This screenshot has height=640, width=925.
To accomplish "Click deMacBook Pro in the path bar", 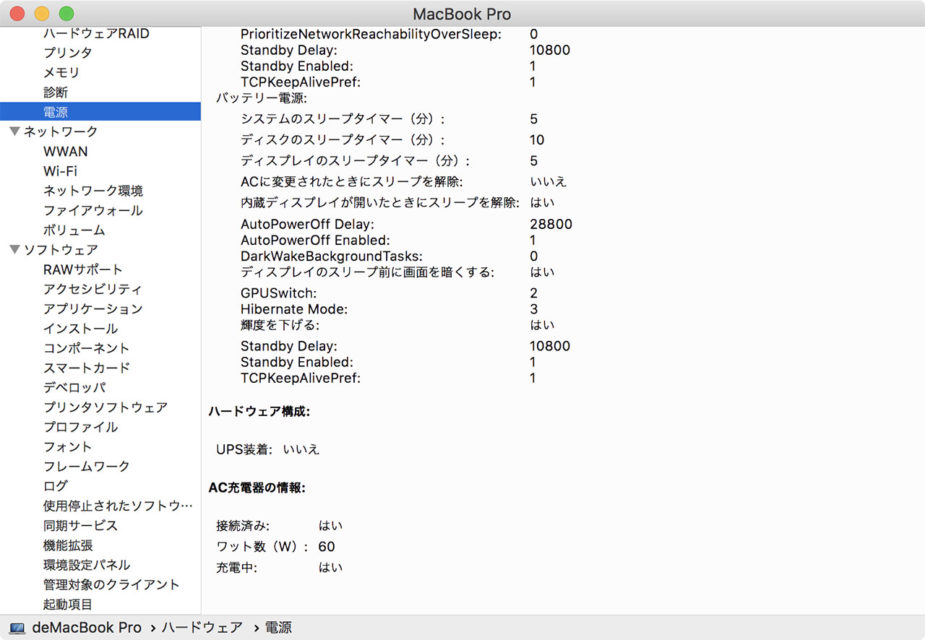I will 87,628.
